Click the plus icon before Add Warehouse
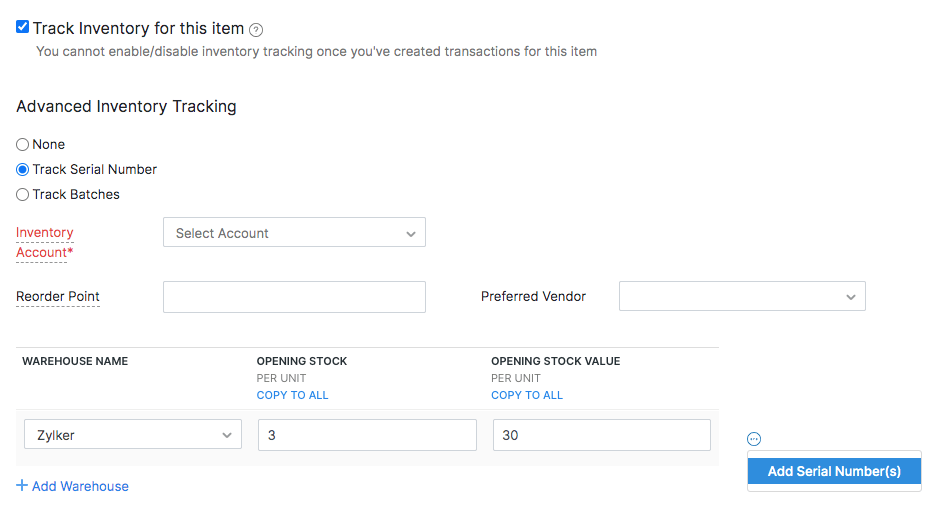This screenshot has width=938, height=509. click(x=22, y=486)
